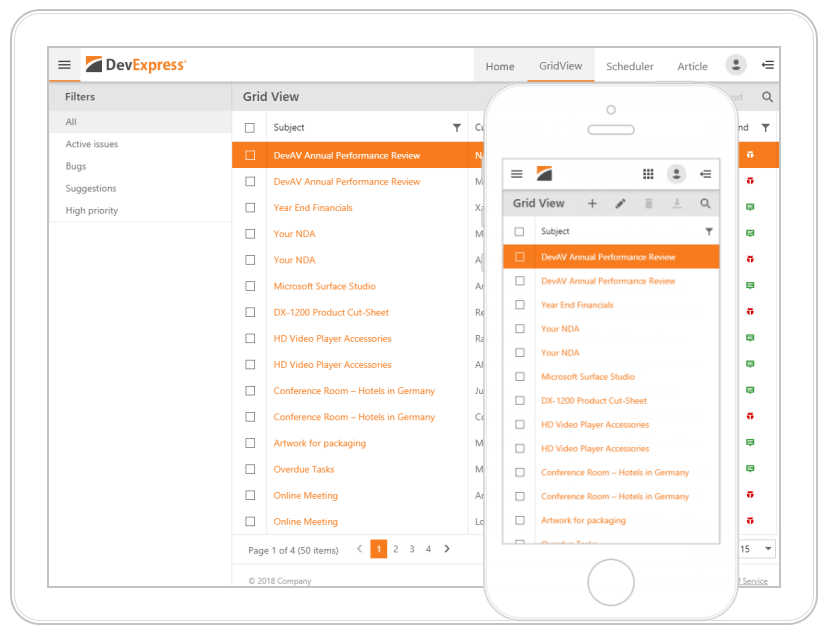Toggle the right panel icon on phone header

(x=706, y=174)
